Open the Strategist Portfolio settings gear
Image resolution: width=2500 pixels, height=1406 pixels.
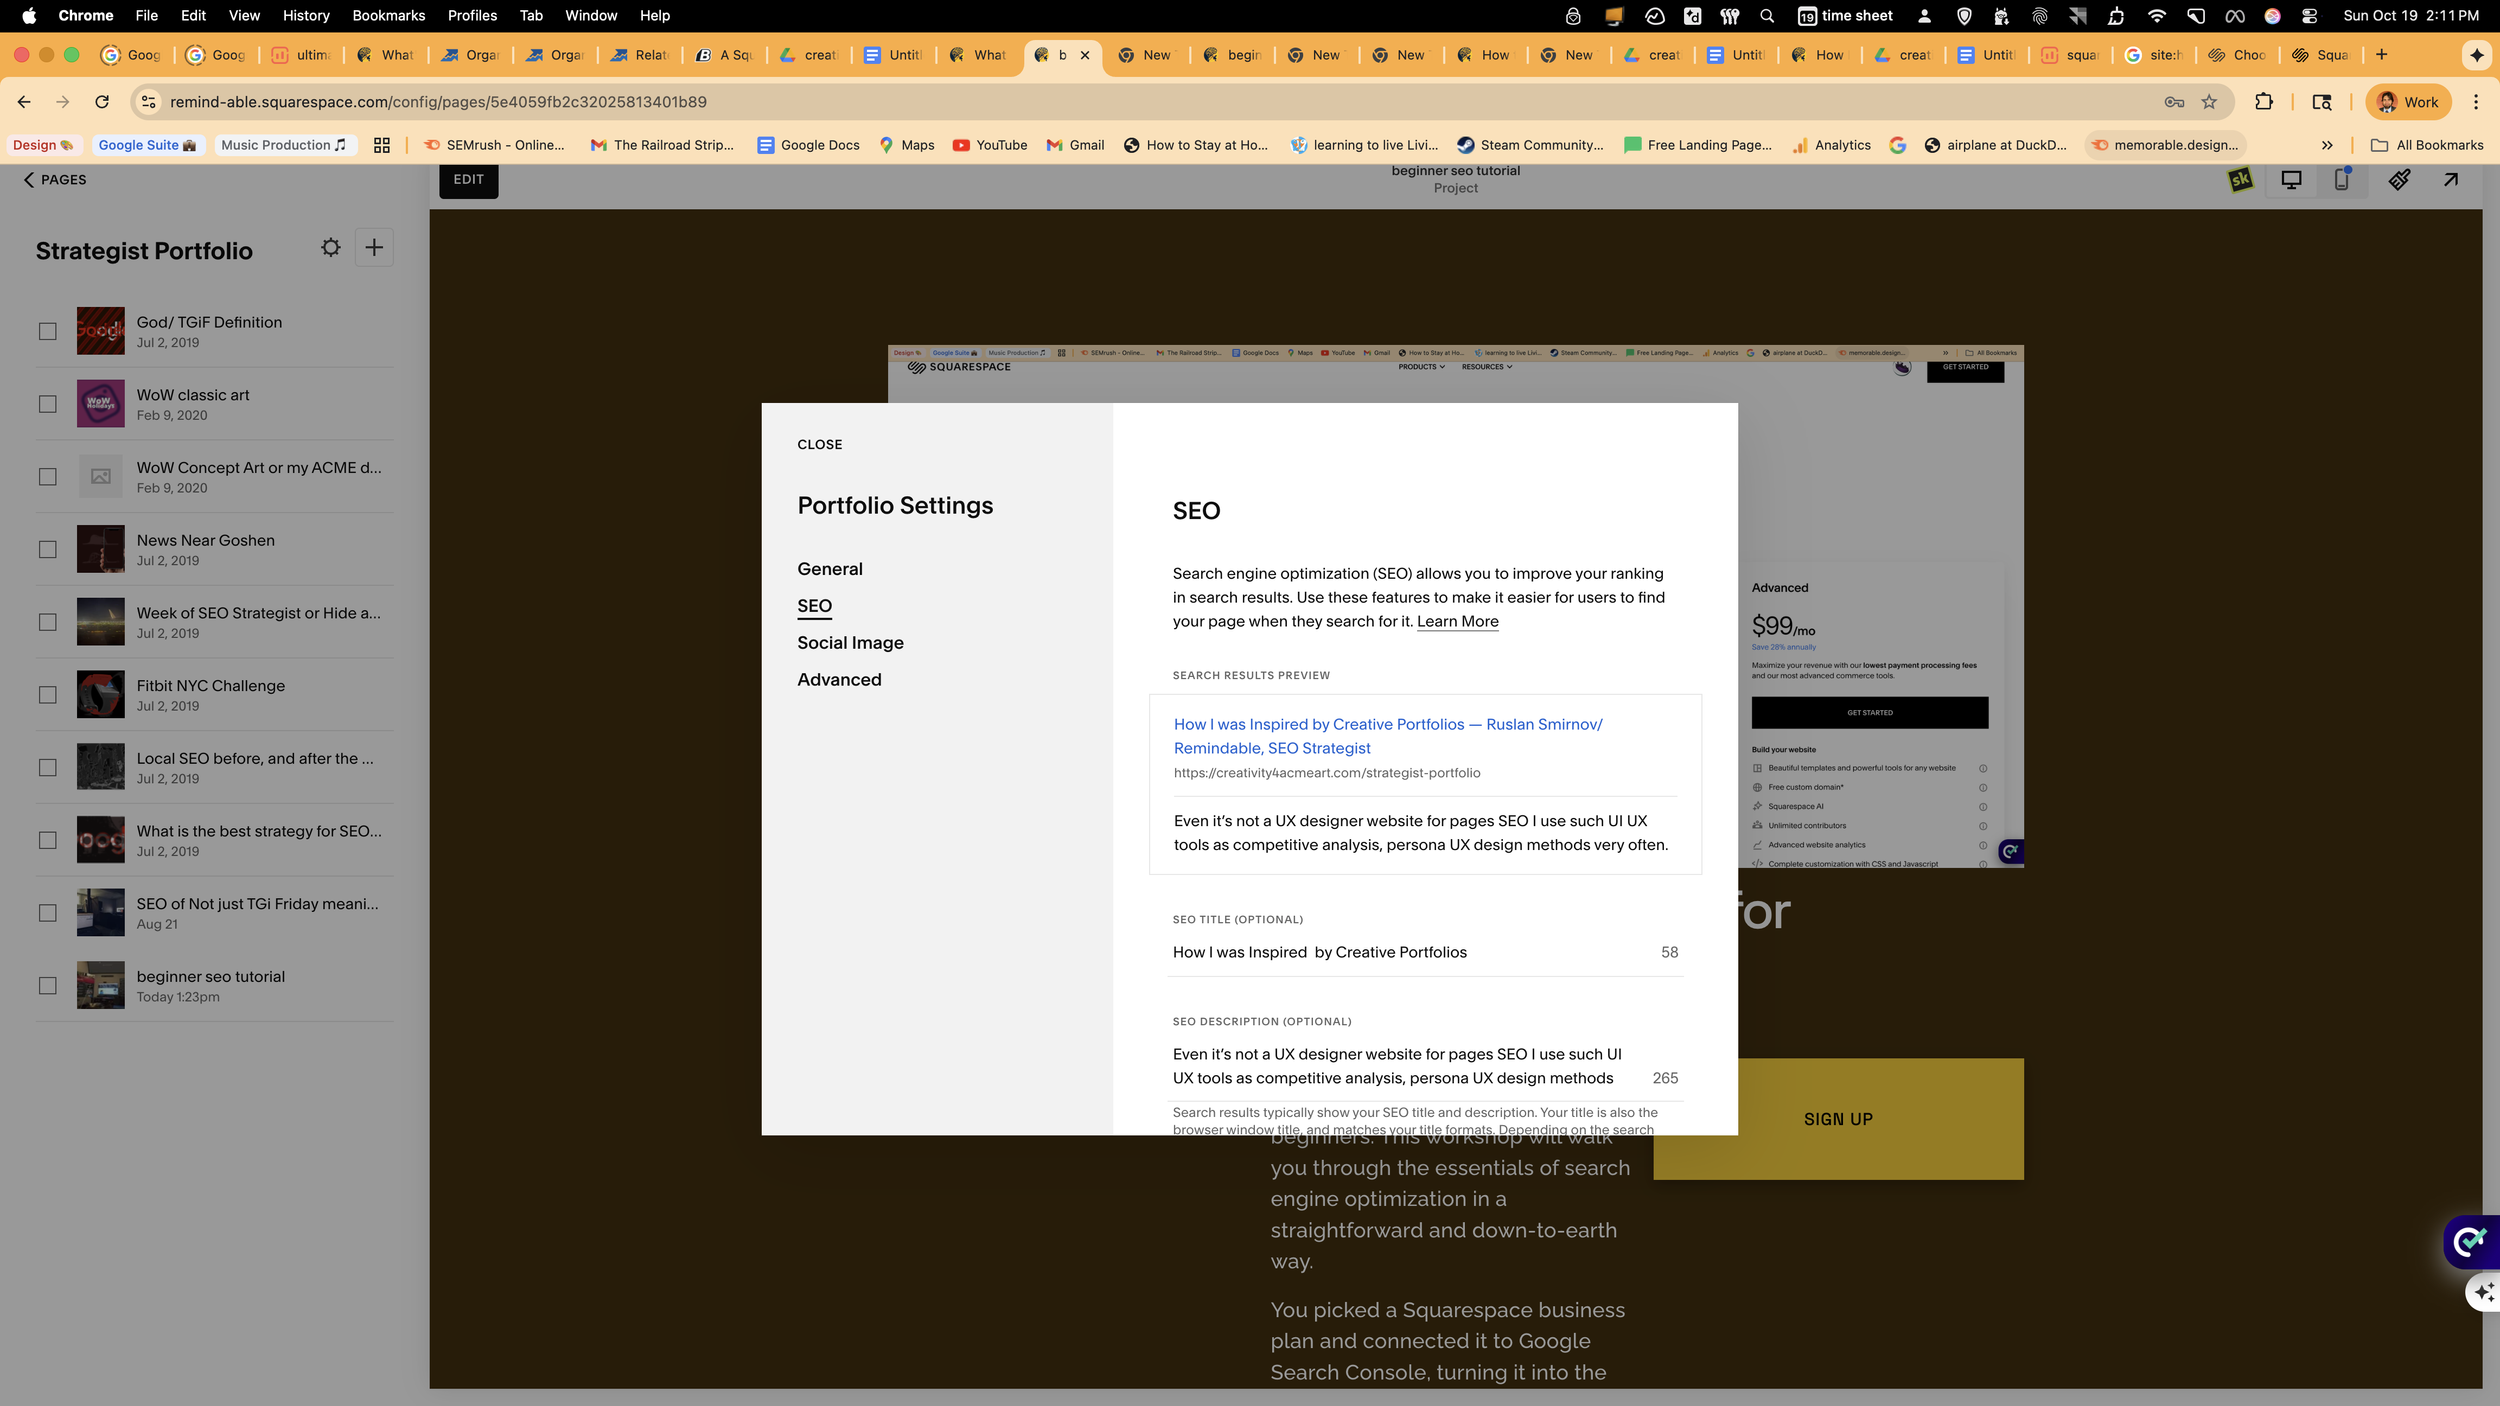click(x=330, y=248)
